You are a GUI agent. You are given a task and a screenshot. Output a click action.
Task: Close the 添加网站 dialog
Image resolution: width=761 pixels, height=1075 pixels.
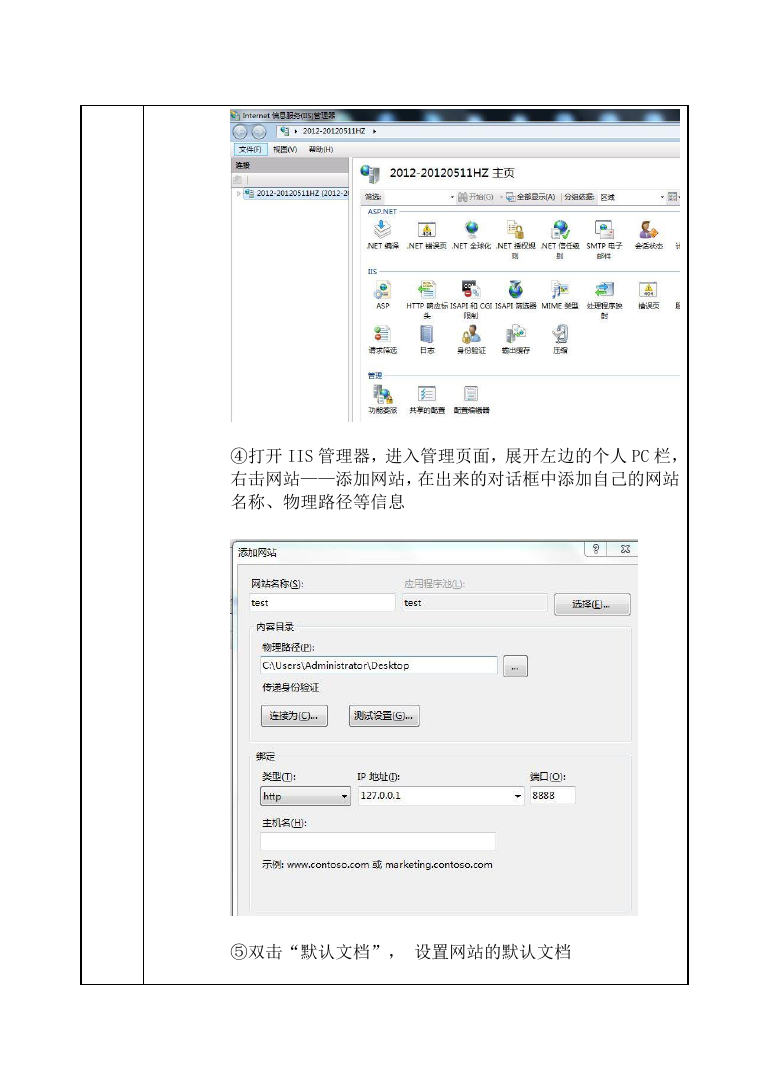click(x=625, y=548)
